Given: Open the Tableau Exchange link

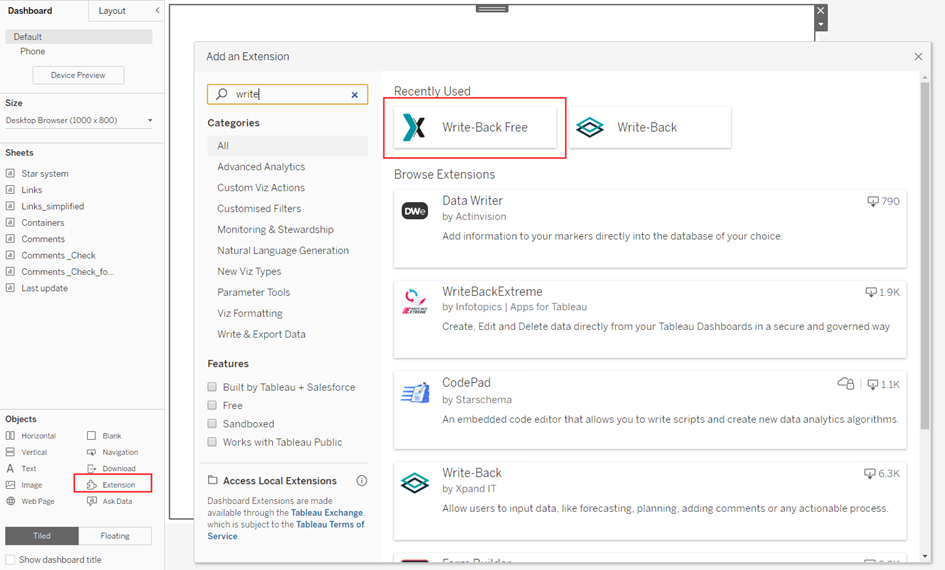Looking at the screenshot, I should pos(327,513).
